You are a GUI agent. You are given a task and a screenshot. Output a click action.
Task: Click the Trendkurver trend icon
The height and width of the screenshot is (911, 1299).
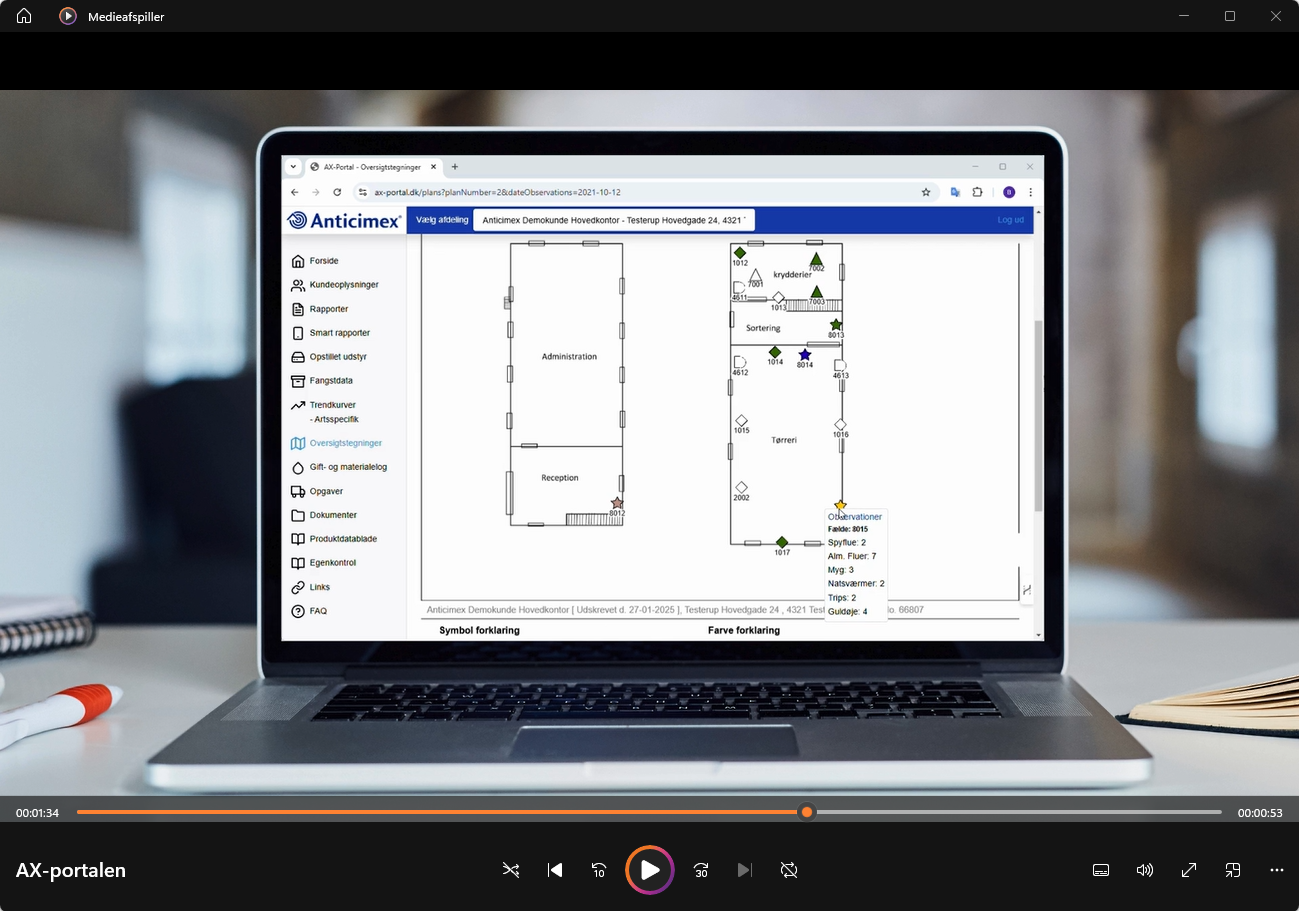[298, 405]
